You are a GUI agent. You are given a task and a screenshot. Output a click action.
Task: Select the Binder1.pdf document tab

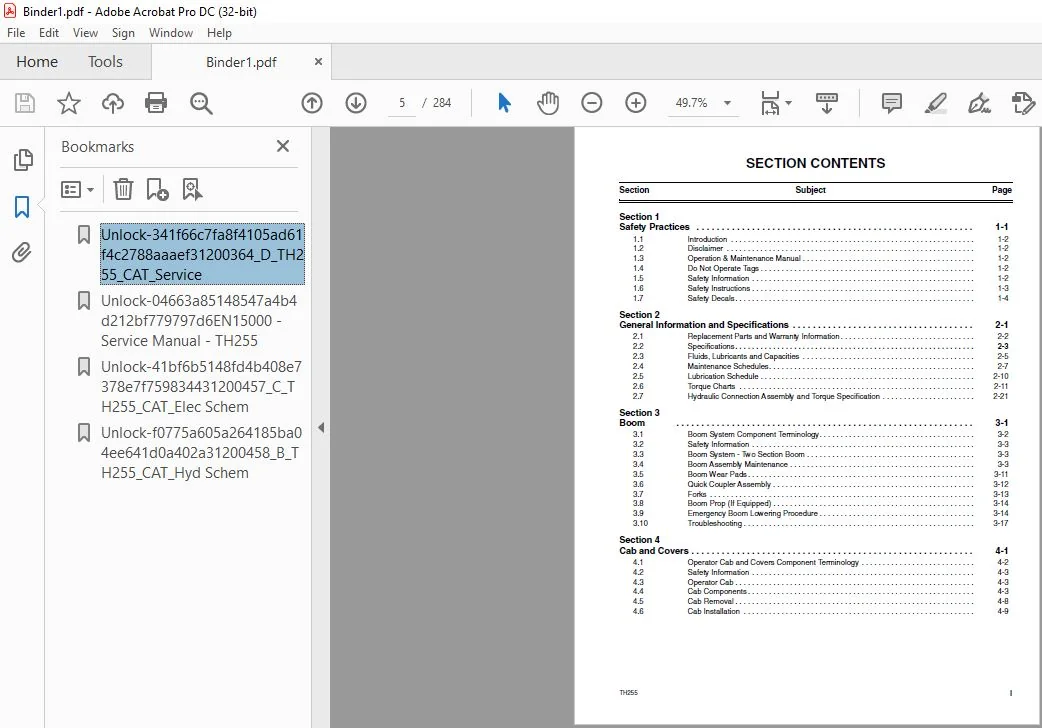pyautogui.click(x=241, y=62)
